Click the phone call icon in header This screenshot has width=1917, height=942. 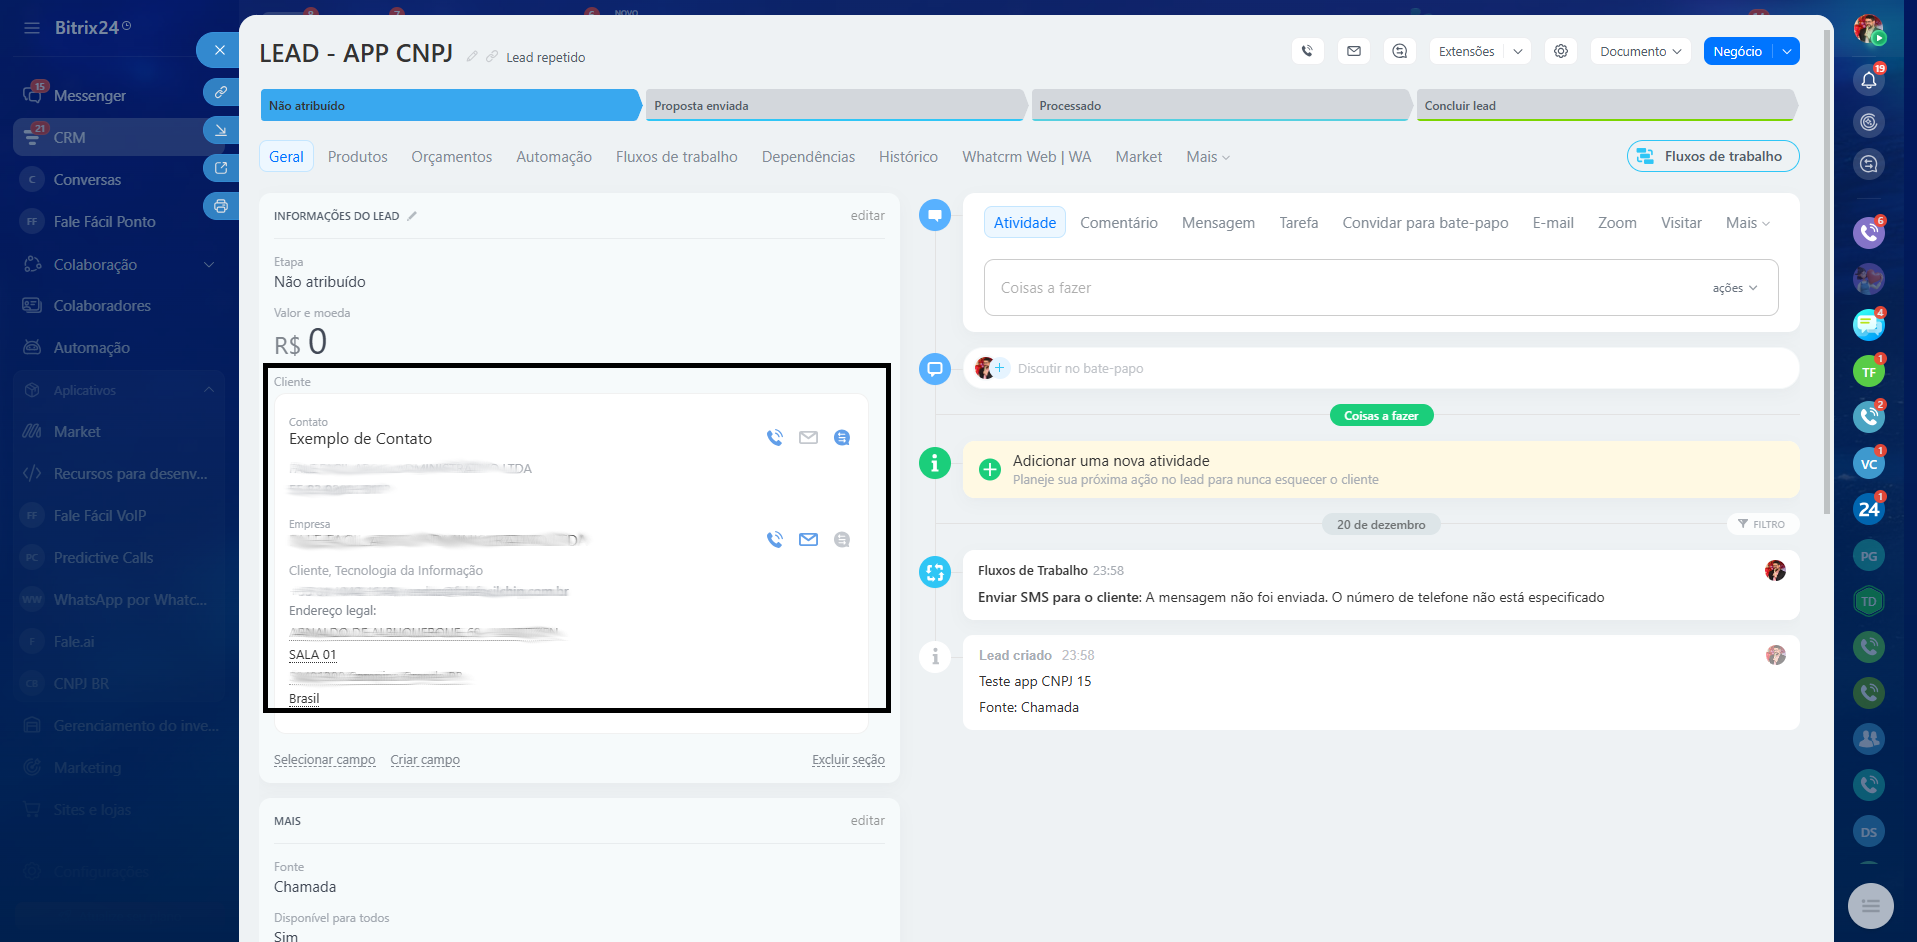(x=1307, y=51)
